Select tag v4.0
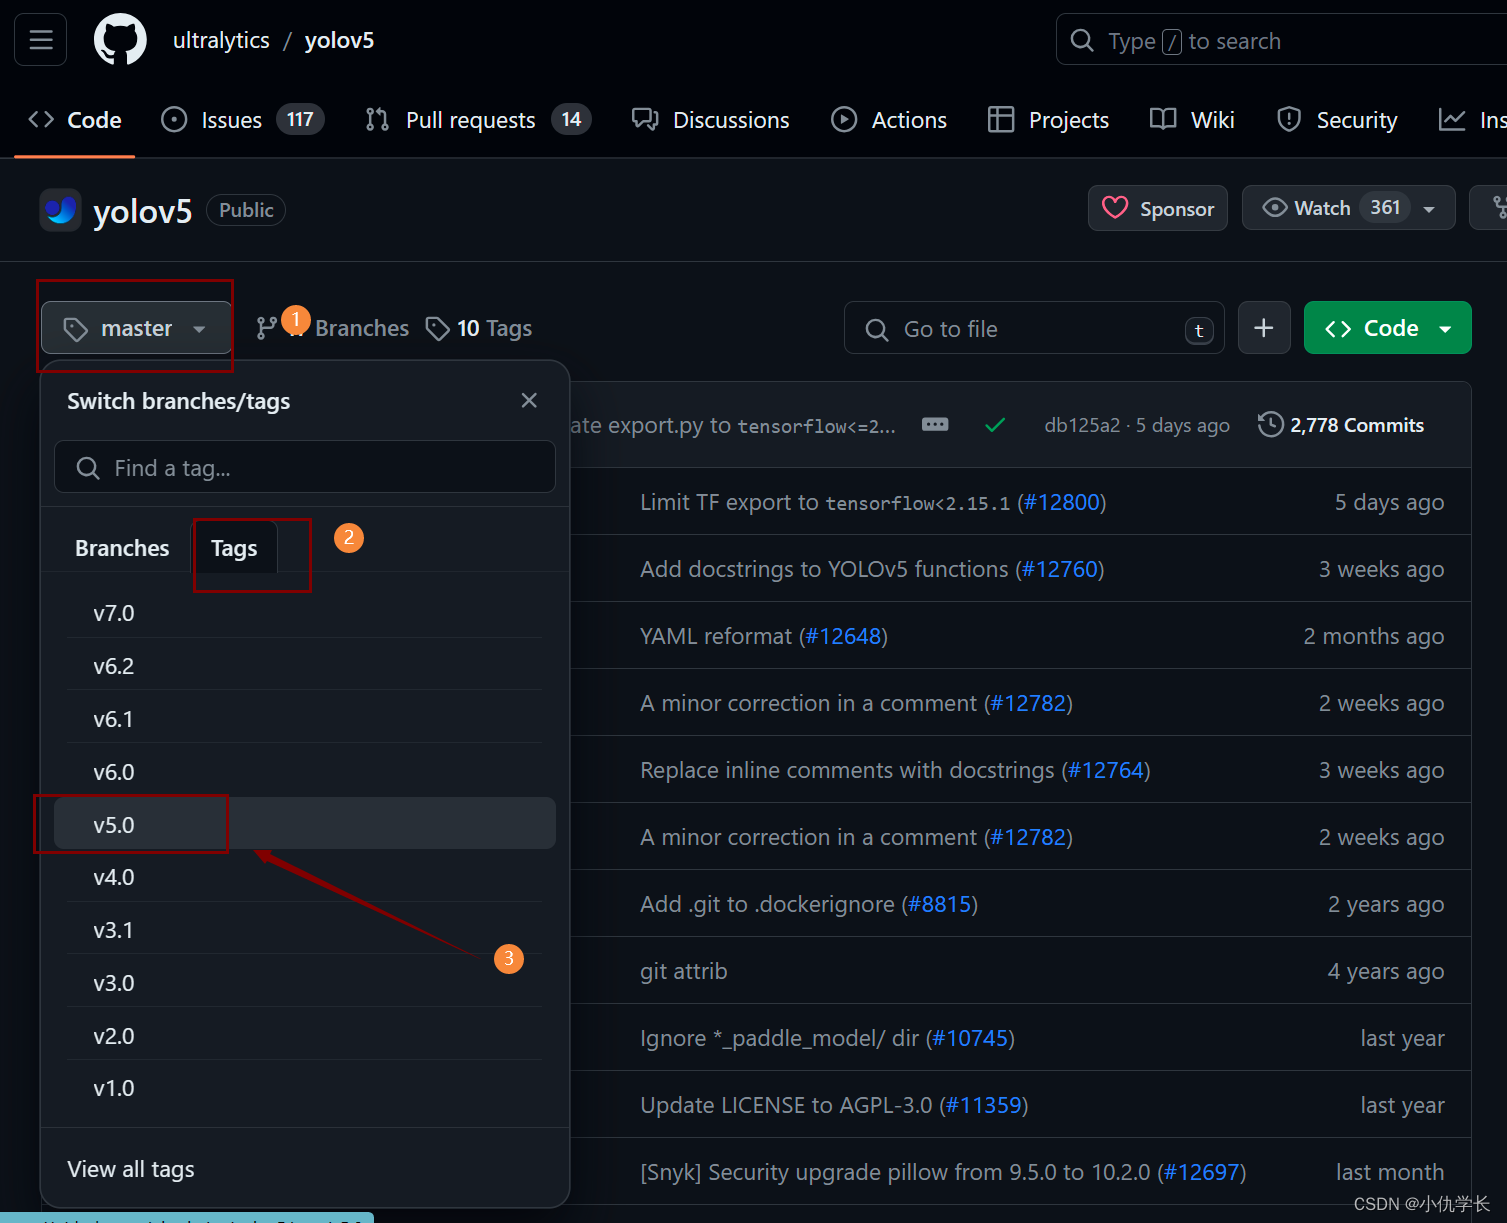This screenshot has width=1507, height=1223. (305, 877)
